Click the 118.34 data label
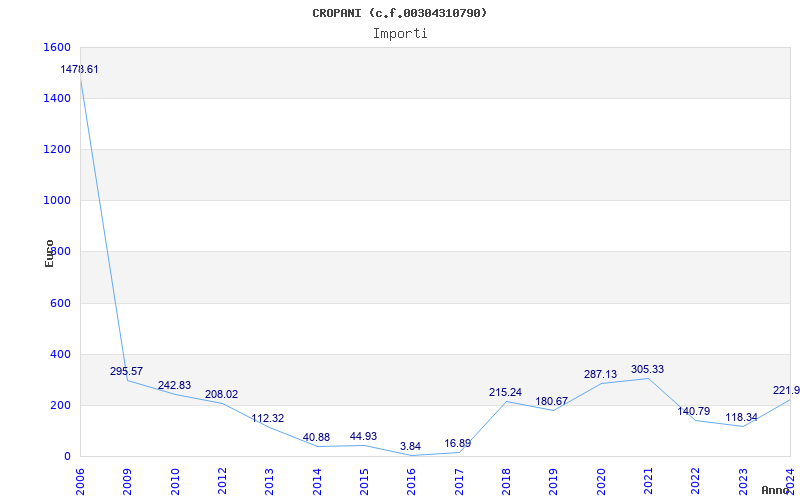This screenshot has height=500, width=800. [742, 417]
